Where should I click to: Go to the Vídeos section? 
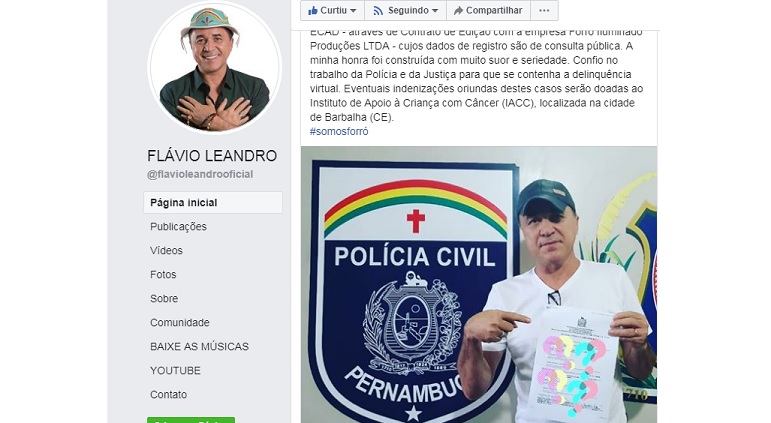(166, 251)
